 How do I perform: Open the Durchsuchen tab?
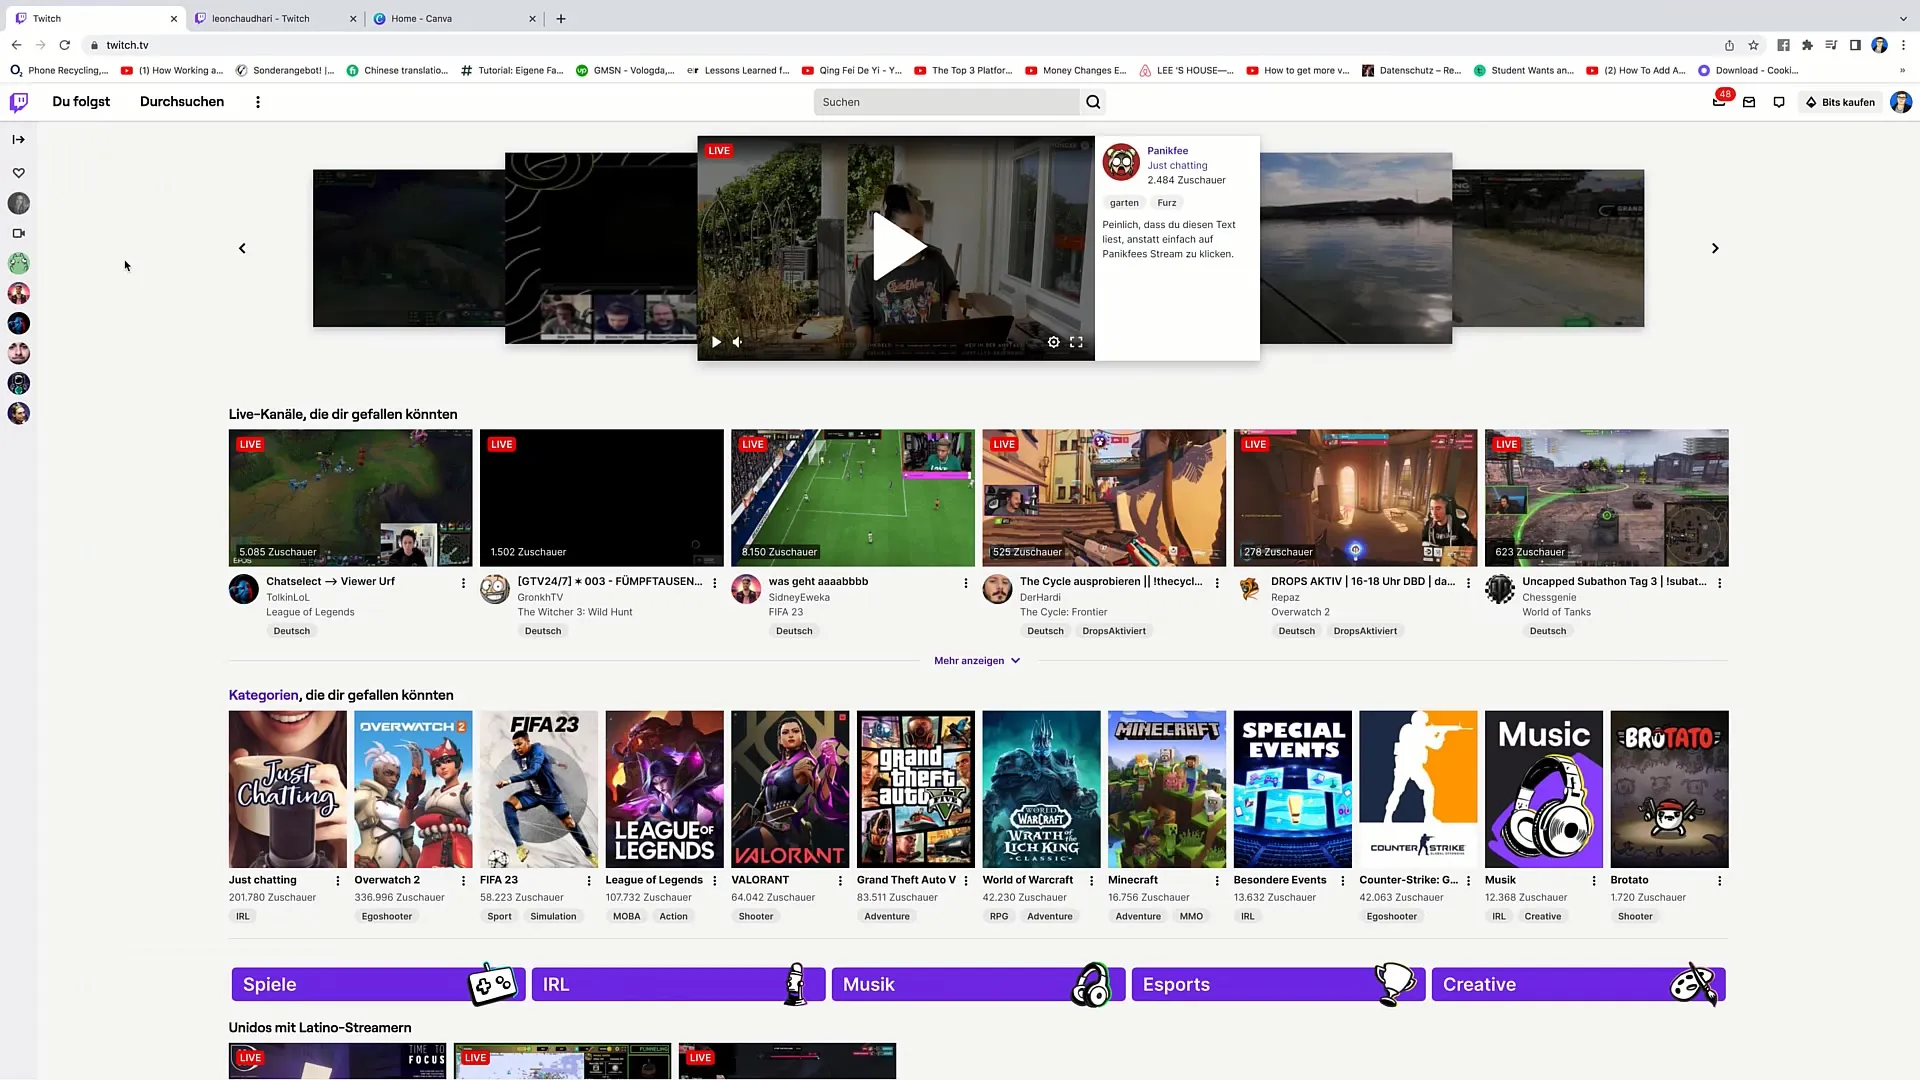182,101
